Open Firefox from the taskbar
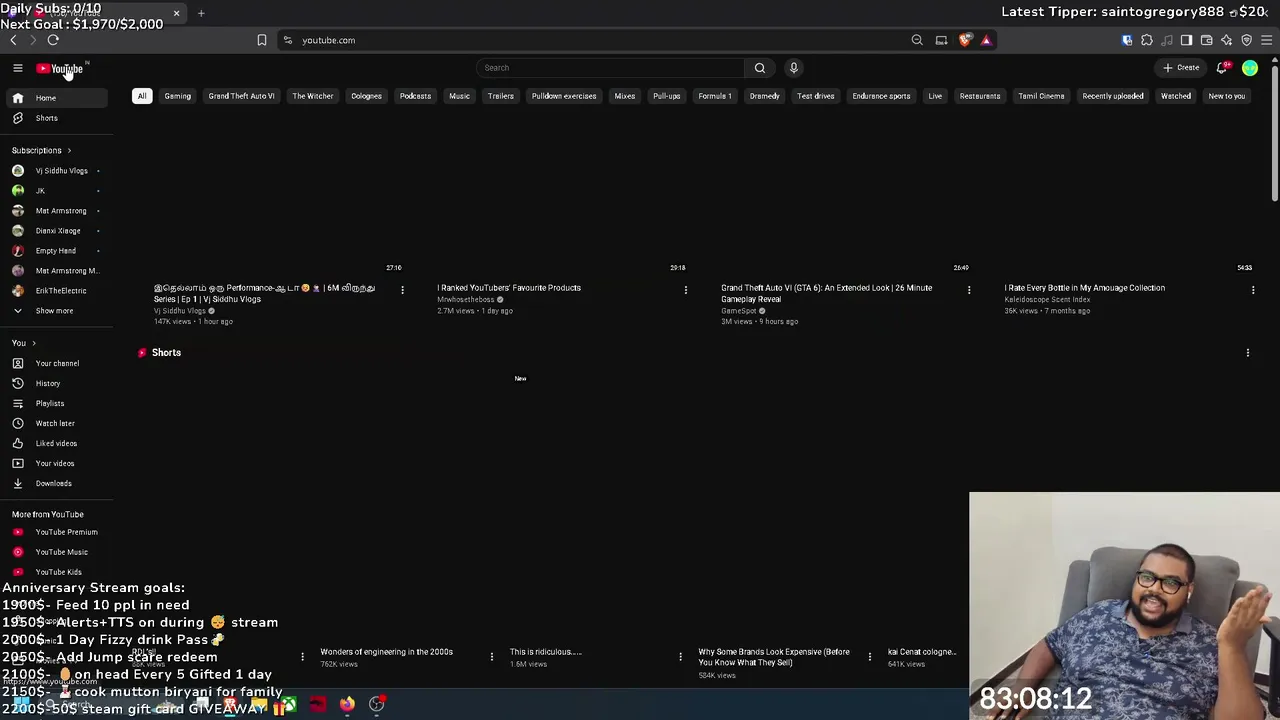 click(x=346, y=705)
